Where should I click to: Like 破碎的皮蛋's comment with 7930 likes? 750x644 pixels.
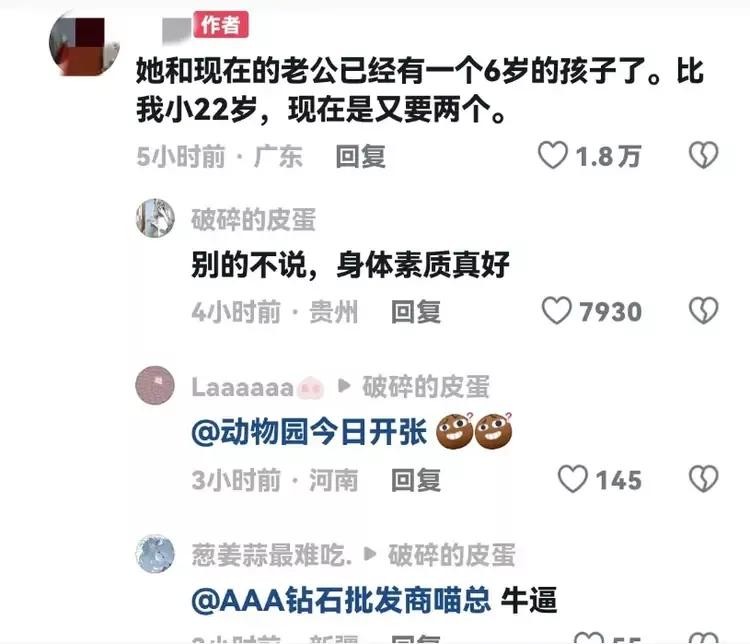click(x=557, y=311)
